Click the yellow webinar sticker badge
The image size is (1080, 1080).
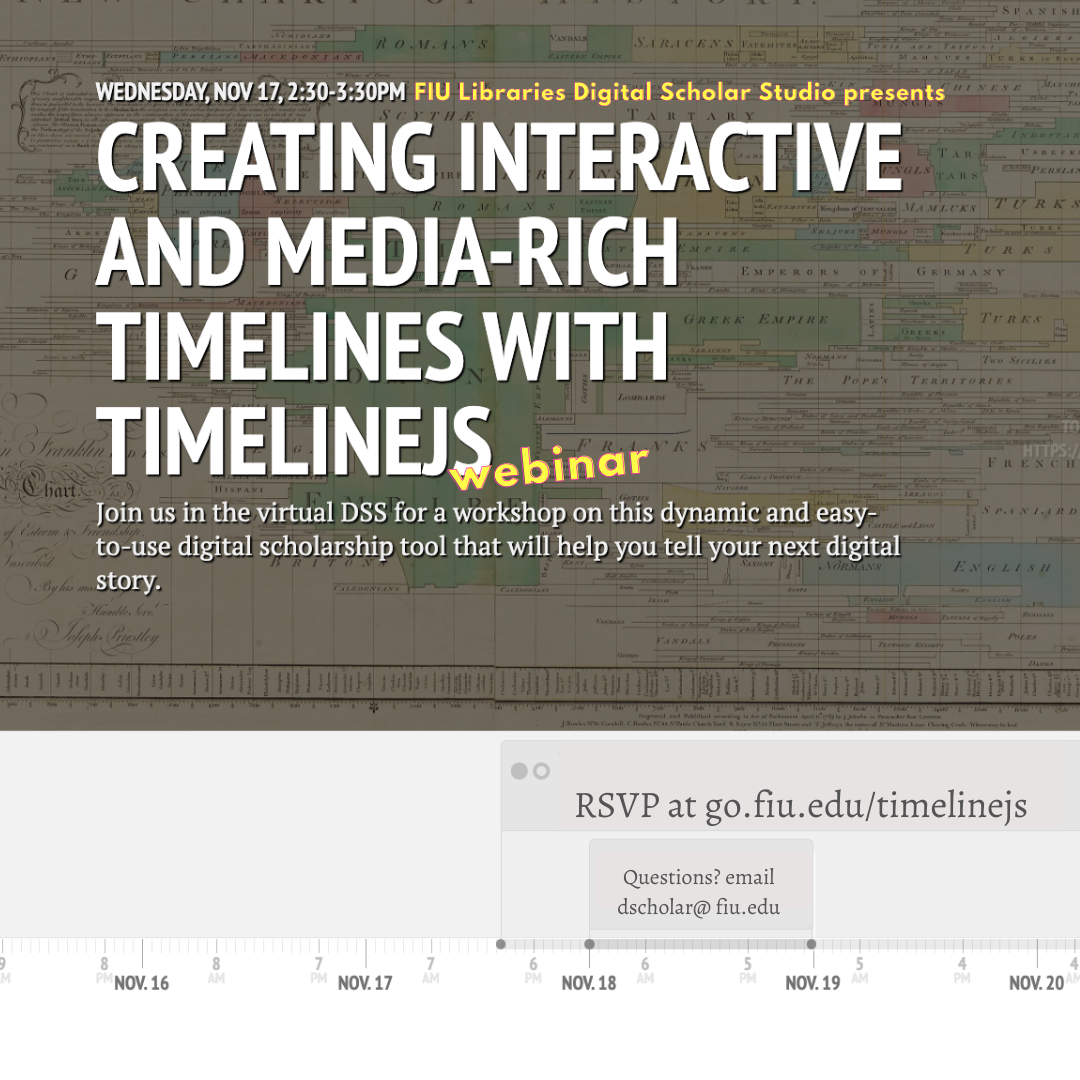click(549, 463)
